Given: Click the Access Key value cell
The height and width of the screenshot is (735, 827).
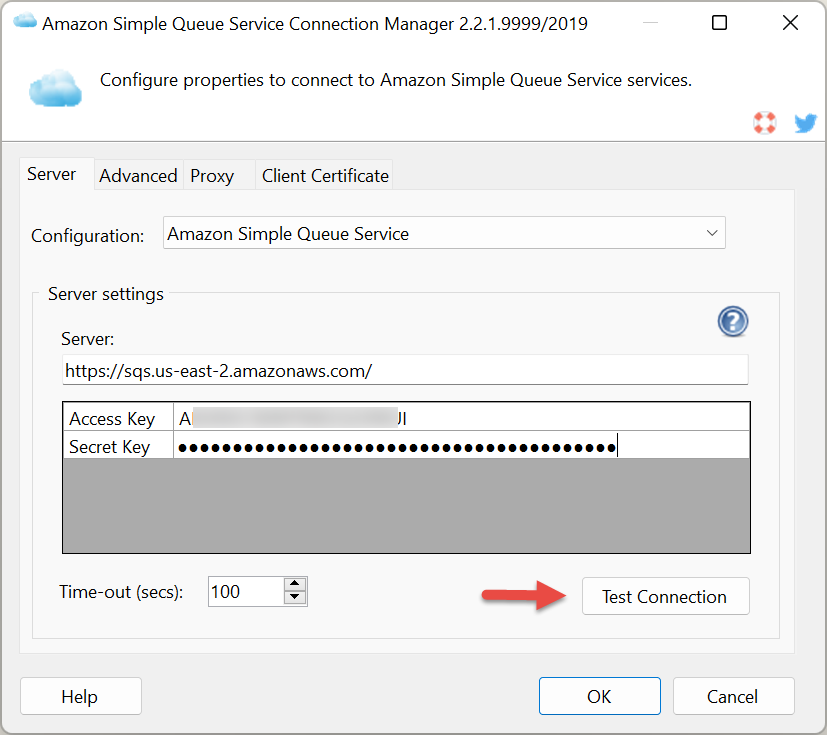Looking at the screenshot, I should 461,418.
